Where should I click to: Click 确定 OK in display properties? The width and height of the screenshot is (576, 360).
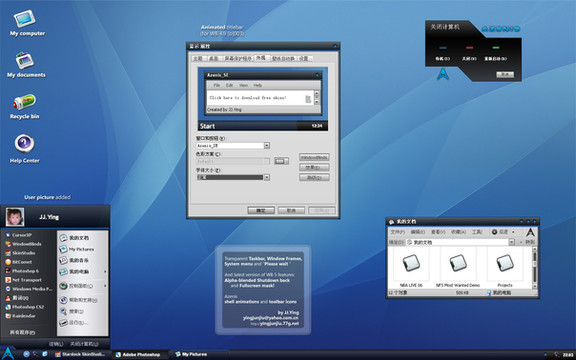pos(261,210)
